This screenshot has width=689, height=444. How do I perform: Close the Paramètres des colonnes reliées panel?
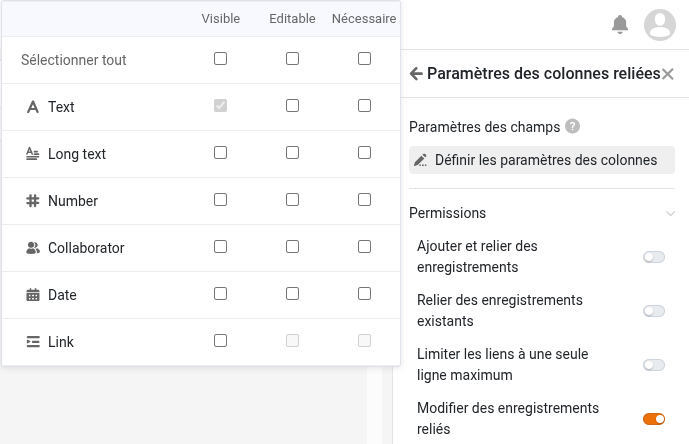click(667, 74)
